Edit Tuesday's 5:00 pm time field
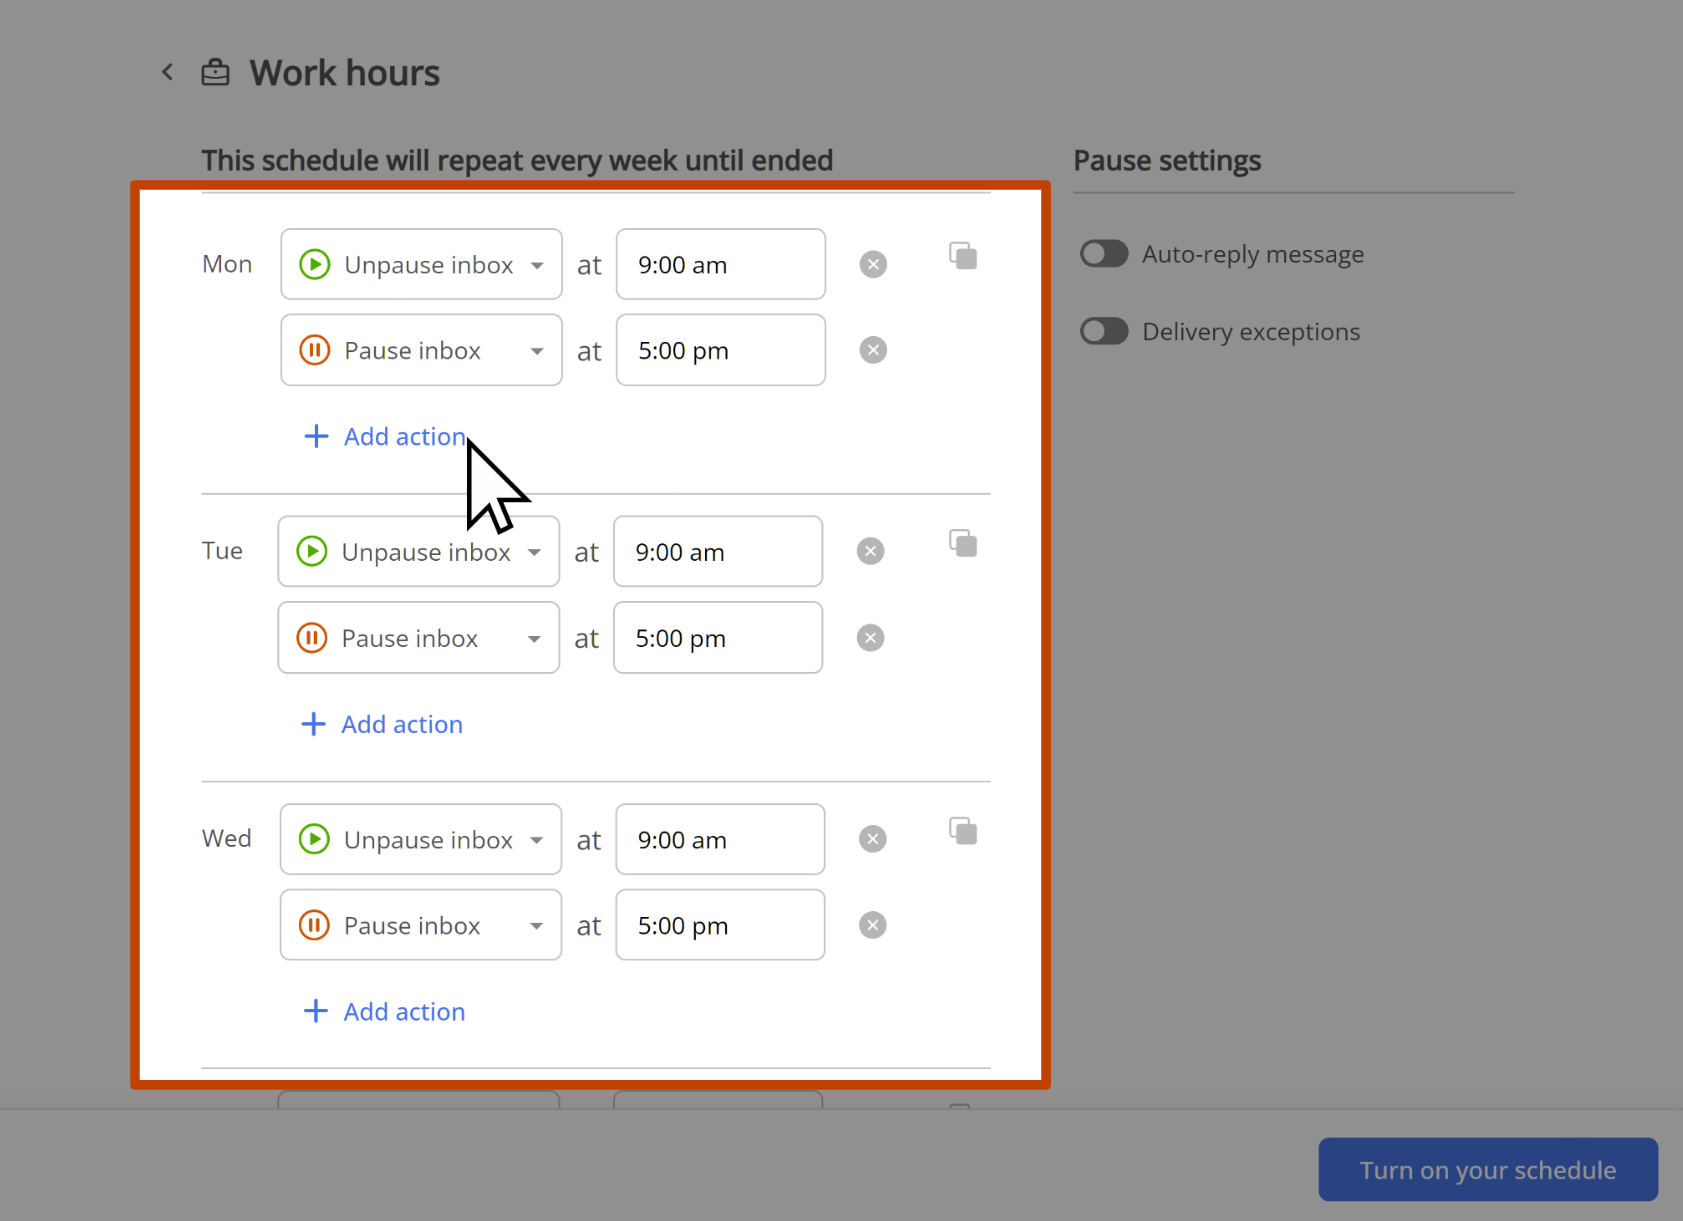 [718, 638]
